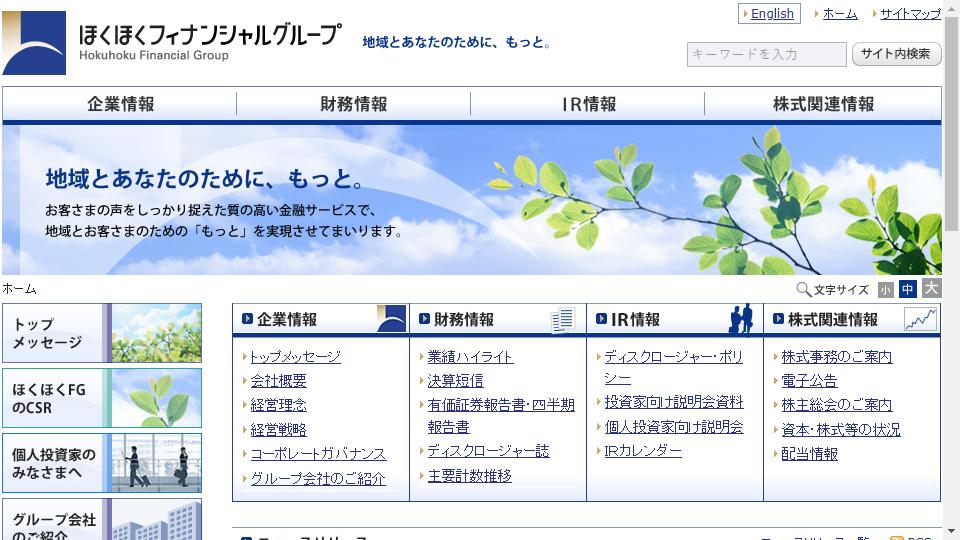Open the IRカレンダー link
Screen dimensions: 960x540
642,451
